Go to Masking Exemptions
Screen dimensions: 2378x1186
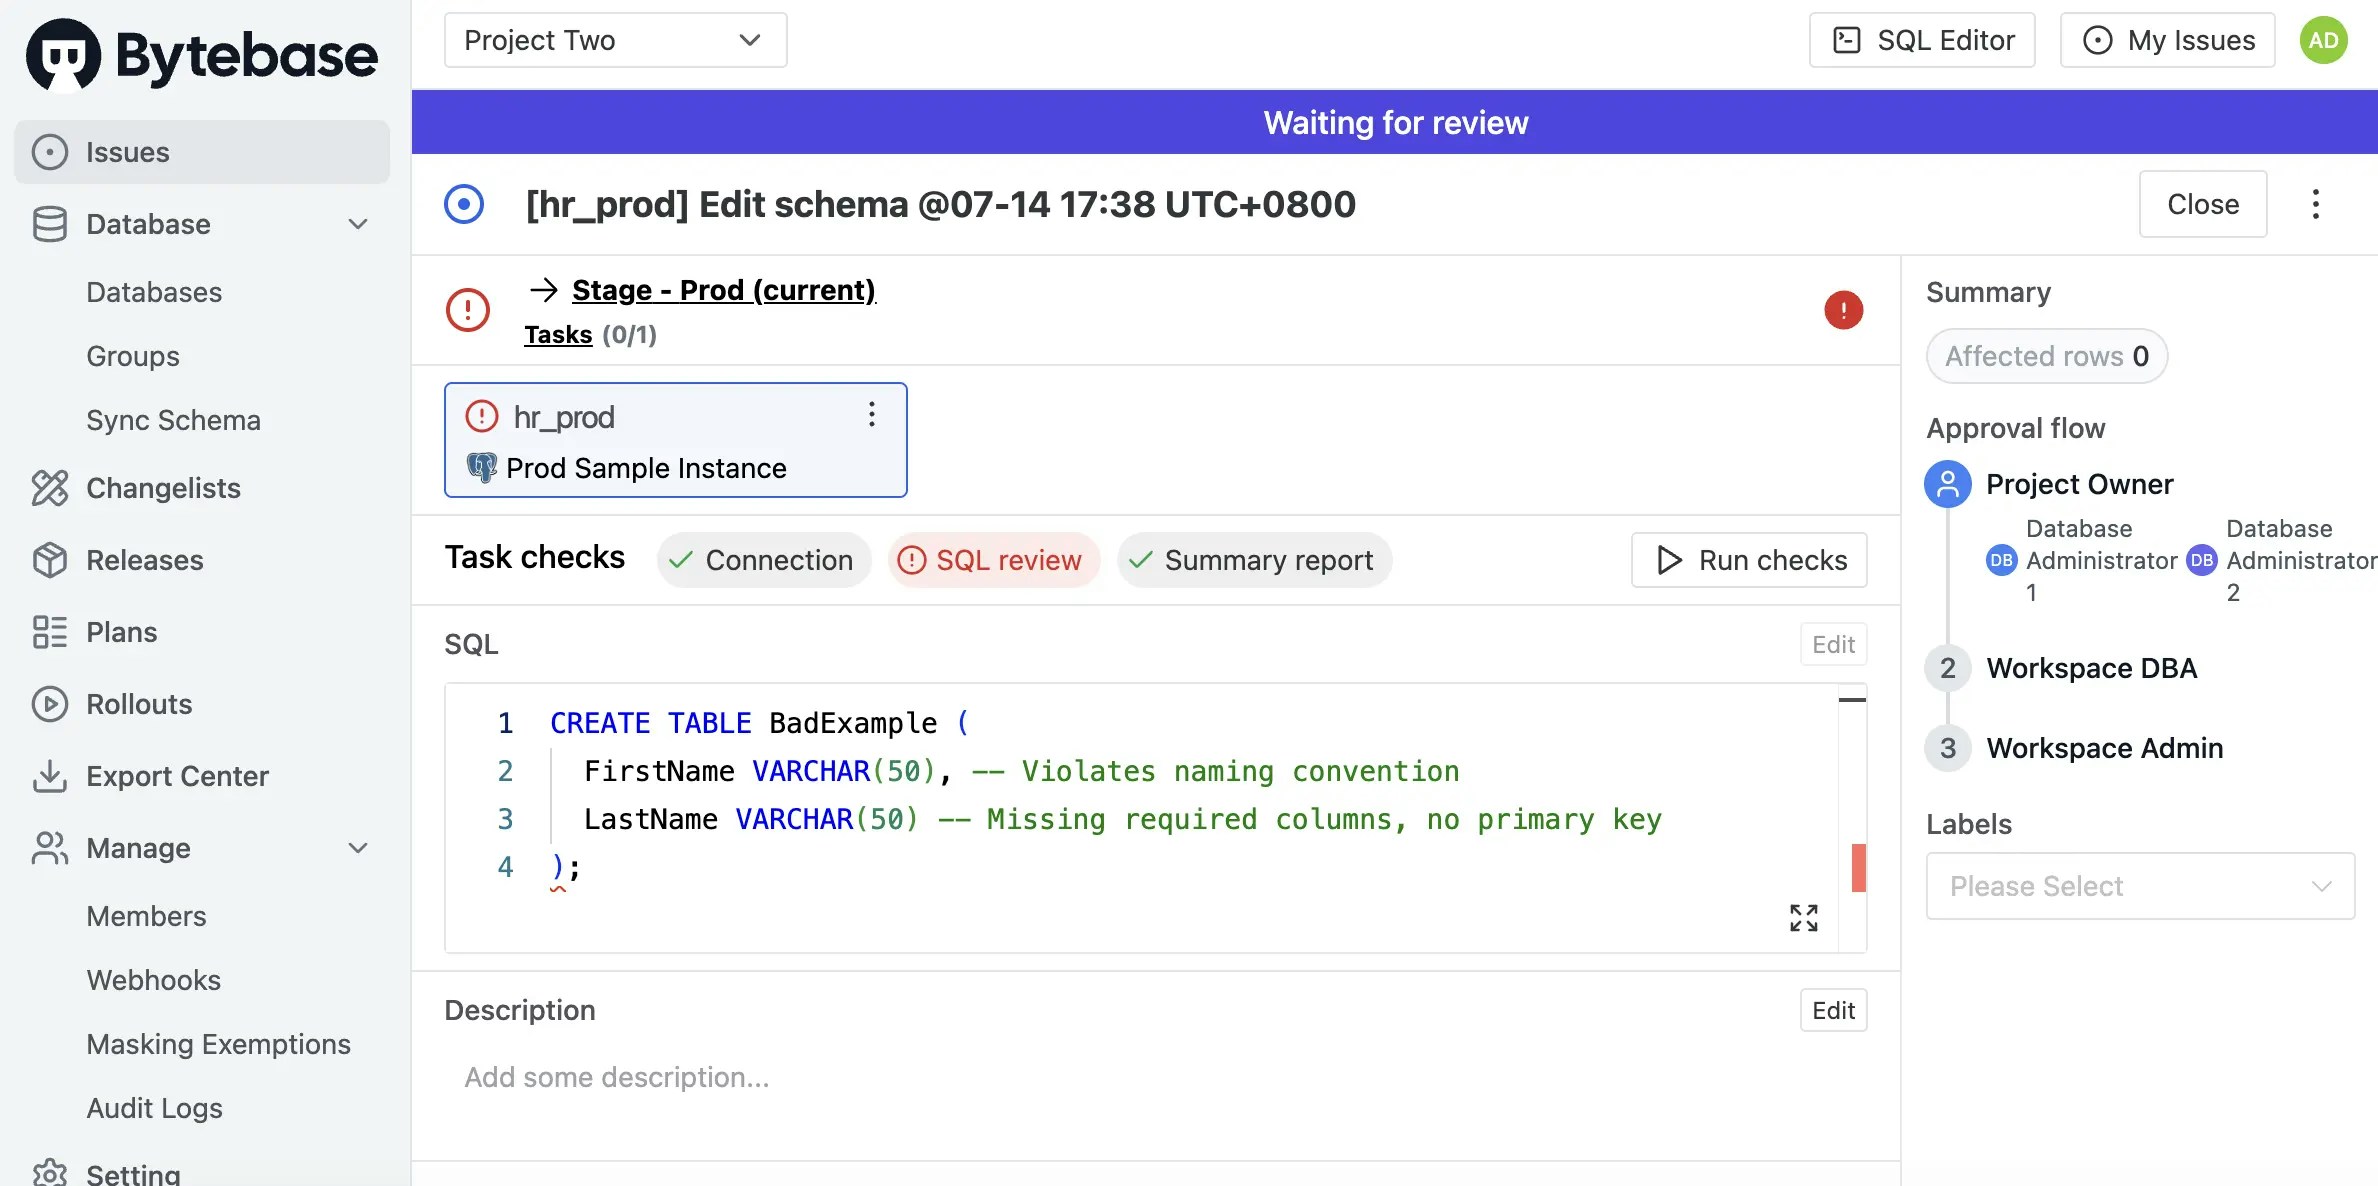point(218,1044)
